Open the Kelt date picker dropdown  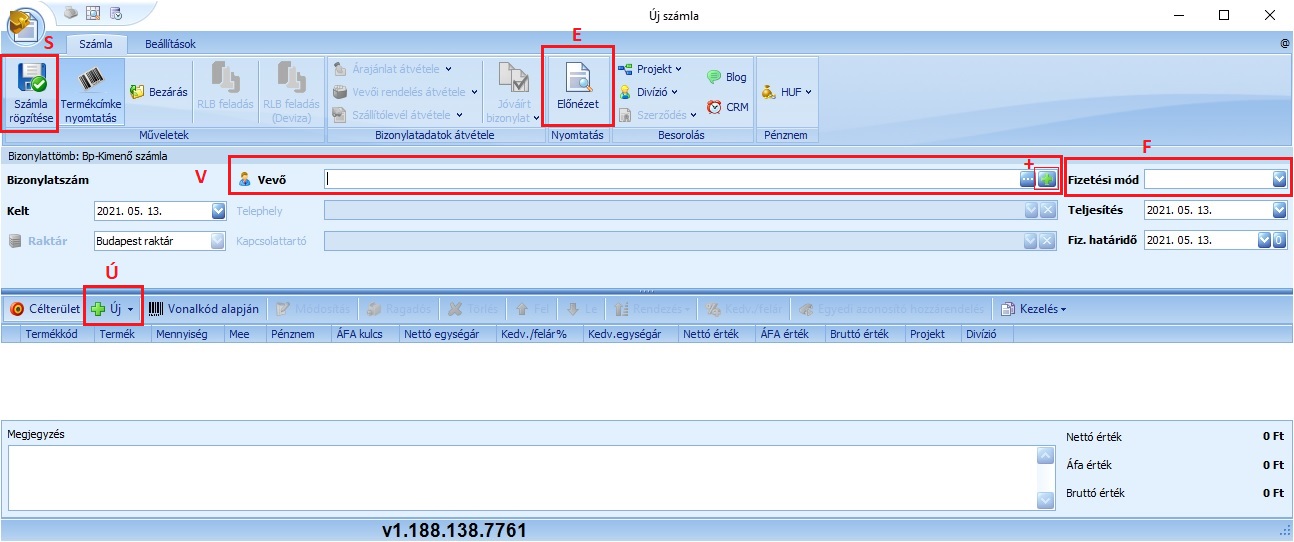[219, 211]
